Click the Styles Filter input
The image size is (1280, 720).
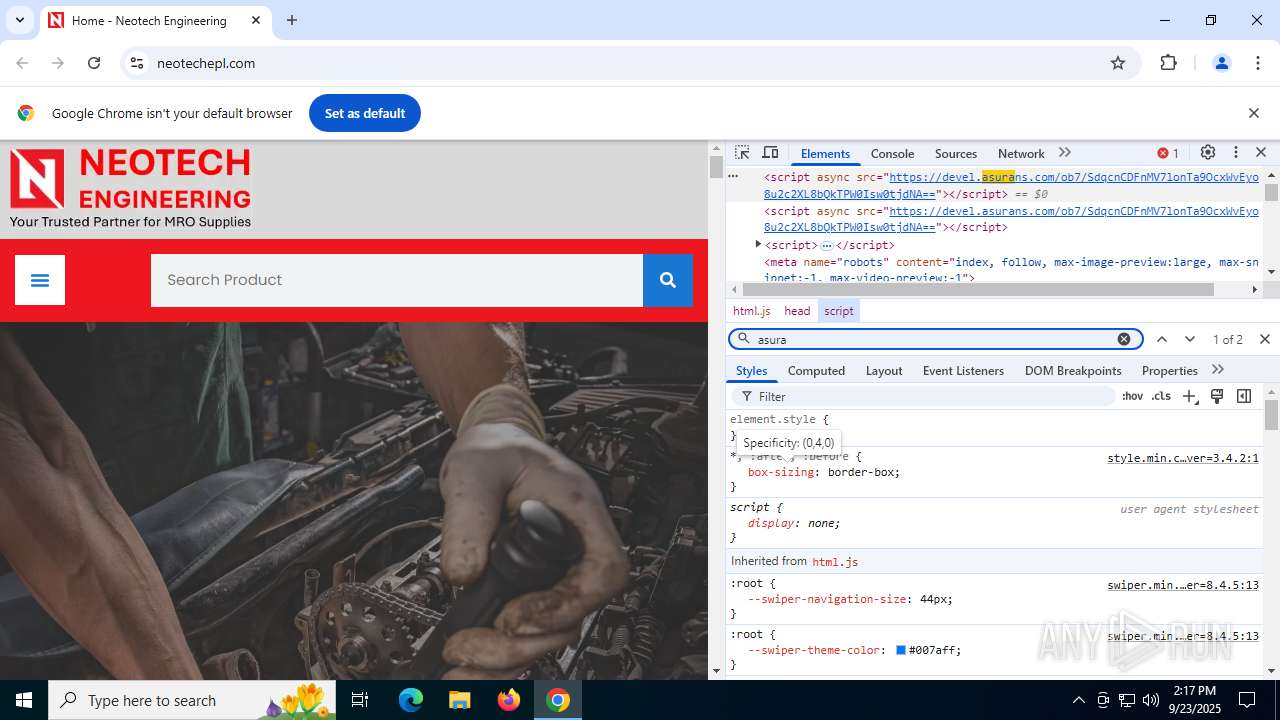923,397
